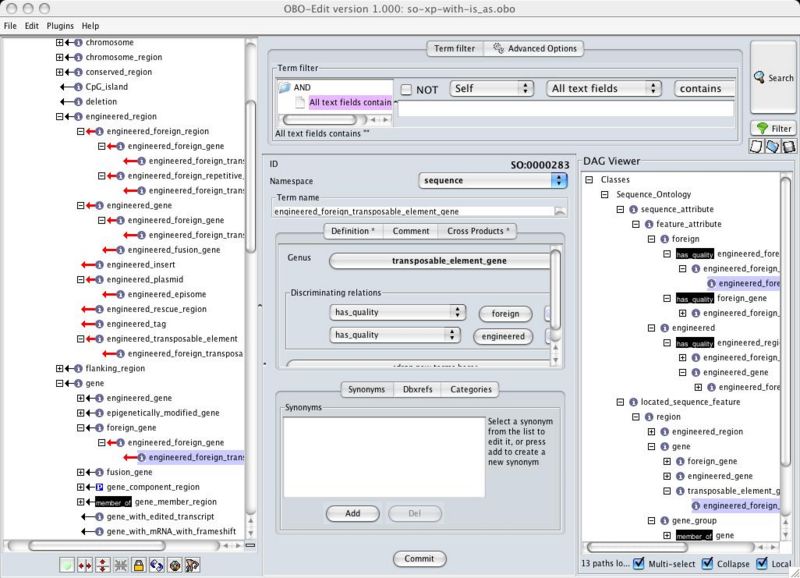Open the has_quality dropdown next to foreign

[397, 312]
